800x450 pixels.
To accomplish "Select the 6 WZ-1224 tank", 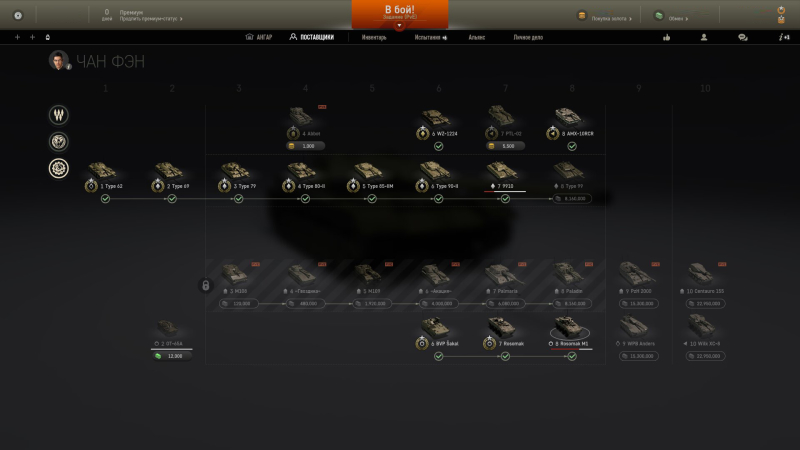I will point(438,123).
